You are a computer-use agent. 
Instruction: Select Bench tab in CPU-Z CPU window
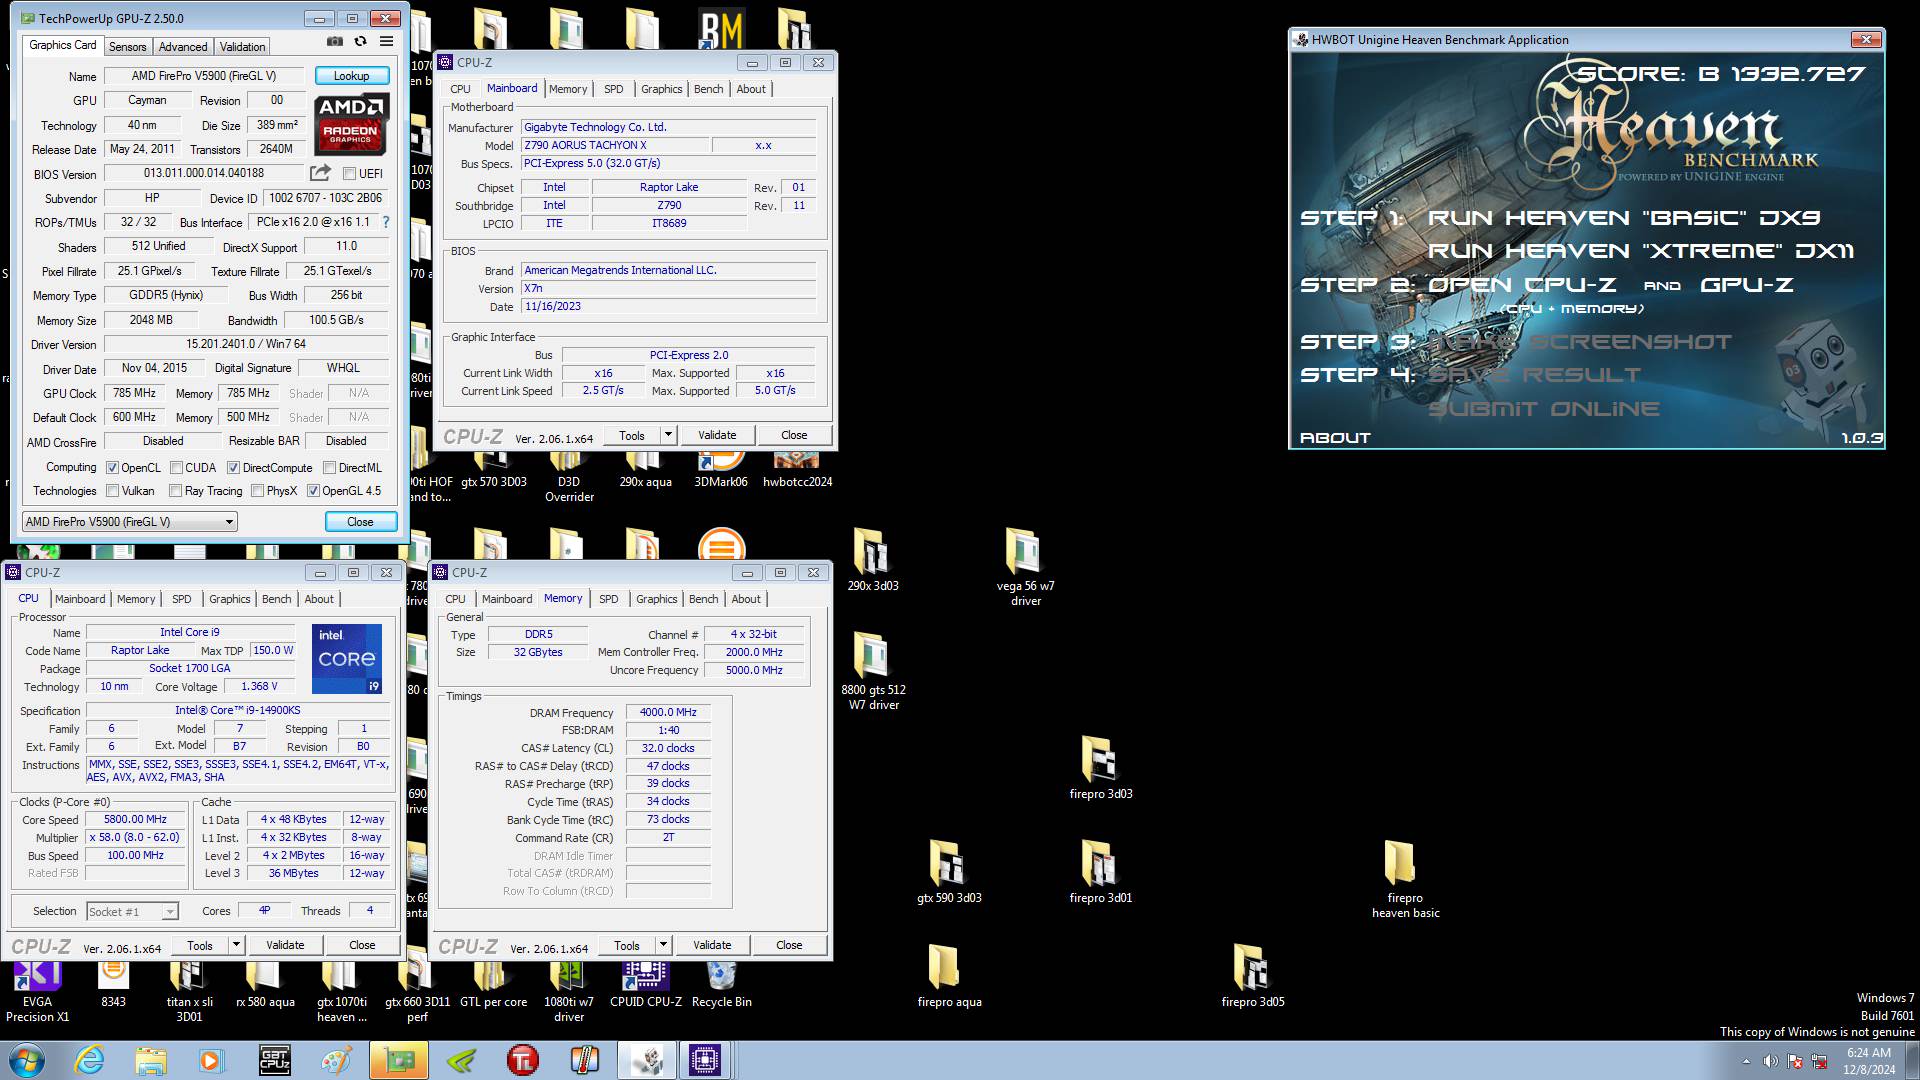(277, 599)
